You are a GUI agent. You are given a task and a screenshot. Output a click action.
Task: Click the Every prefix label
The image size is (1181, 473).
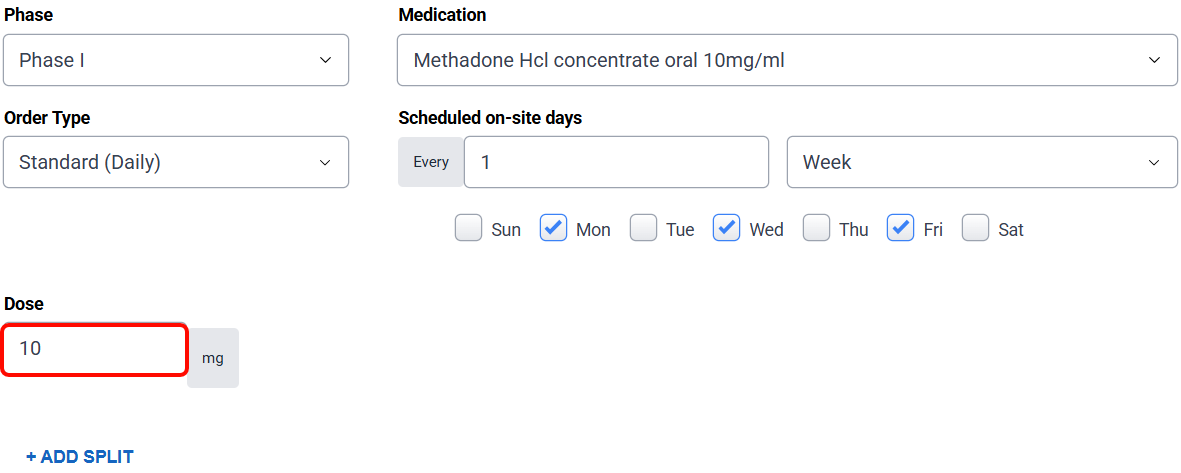tap(431, 162)
